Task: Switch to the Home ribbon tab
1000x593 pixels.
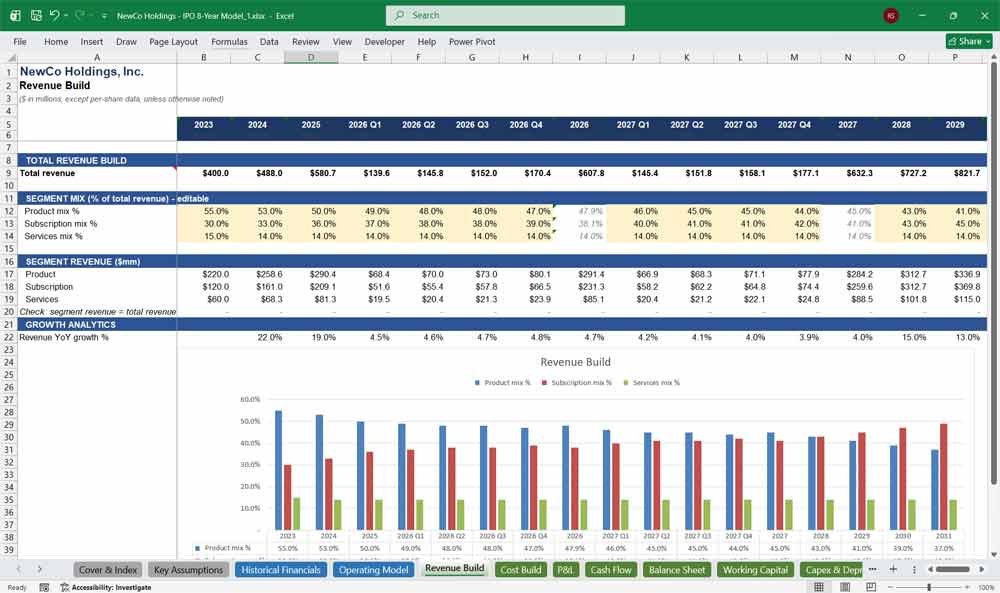Action: [x=56, y=41]
